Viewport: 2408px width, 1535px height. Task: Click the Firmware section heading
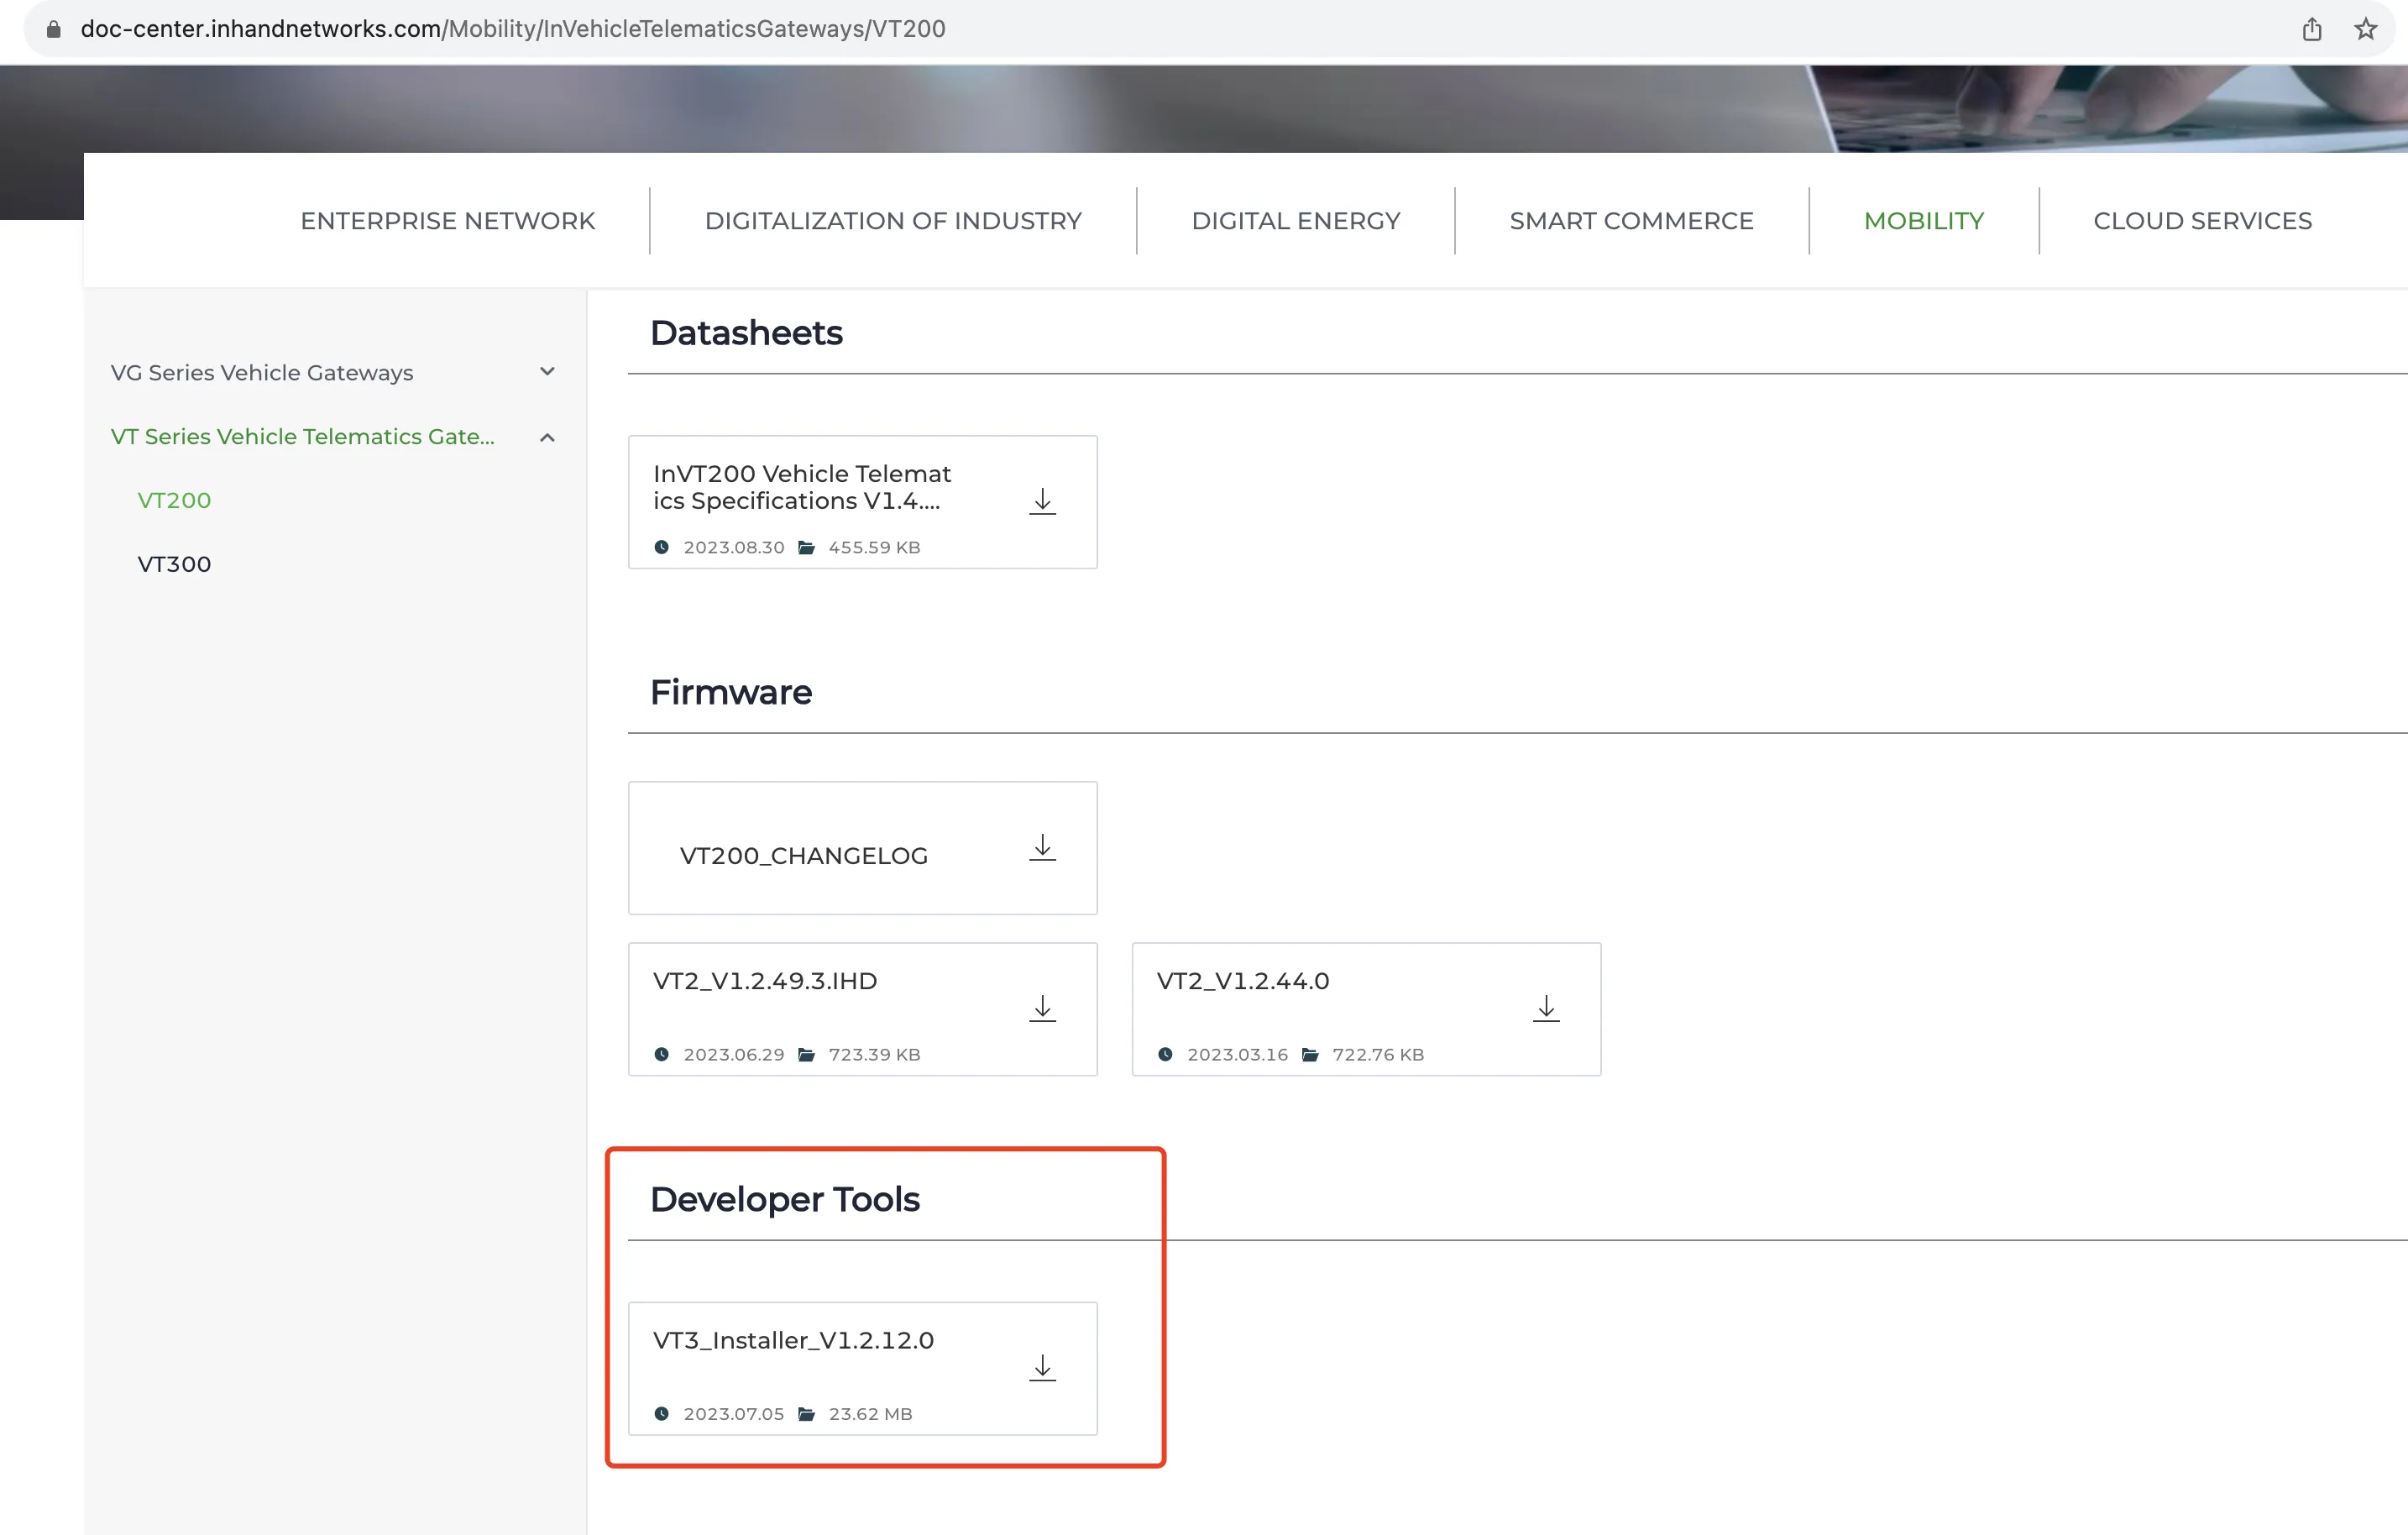(x=731, y=692)
